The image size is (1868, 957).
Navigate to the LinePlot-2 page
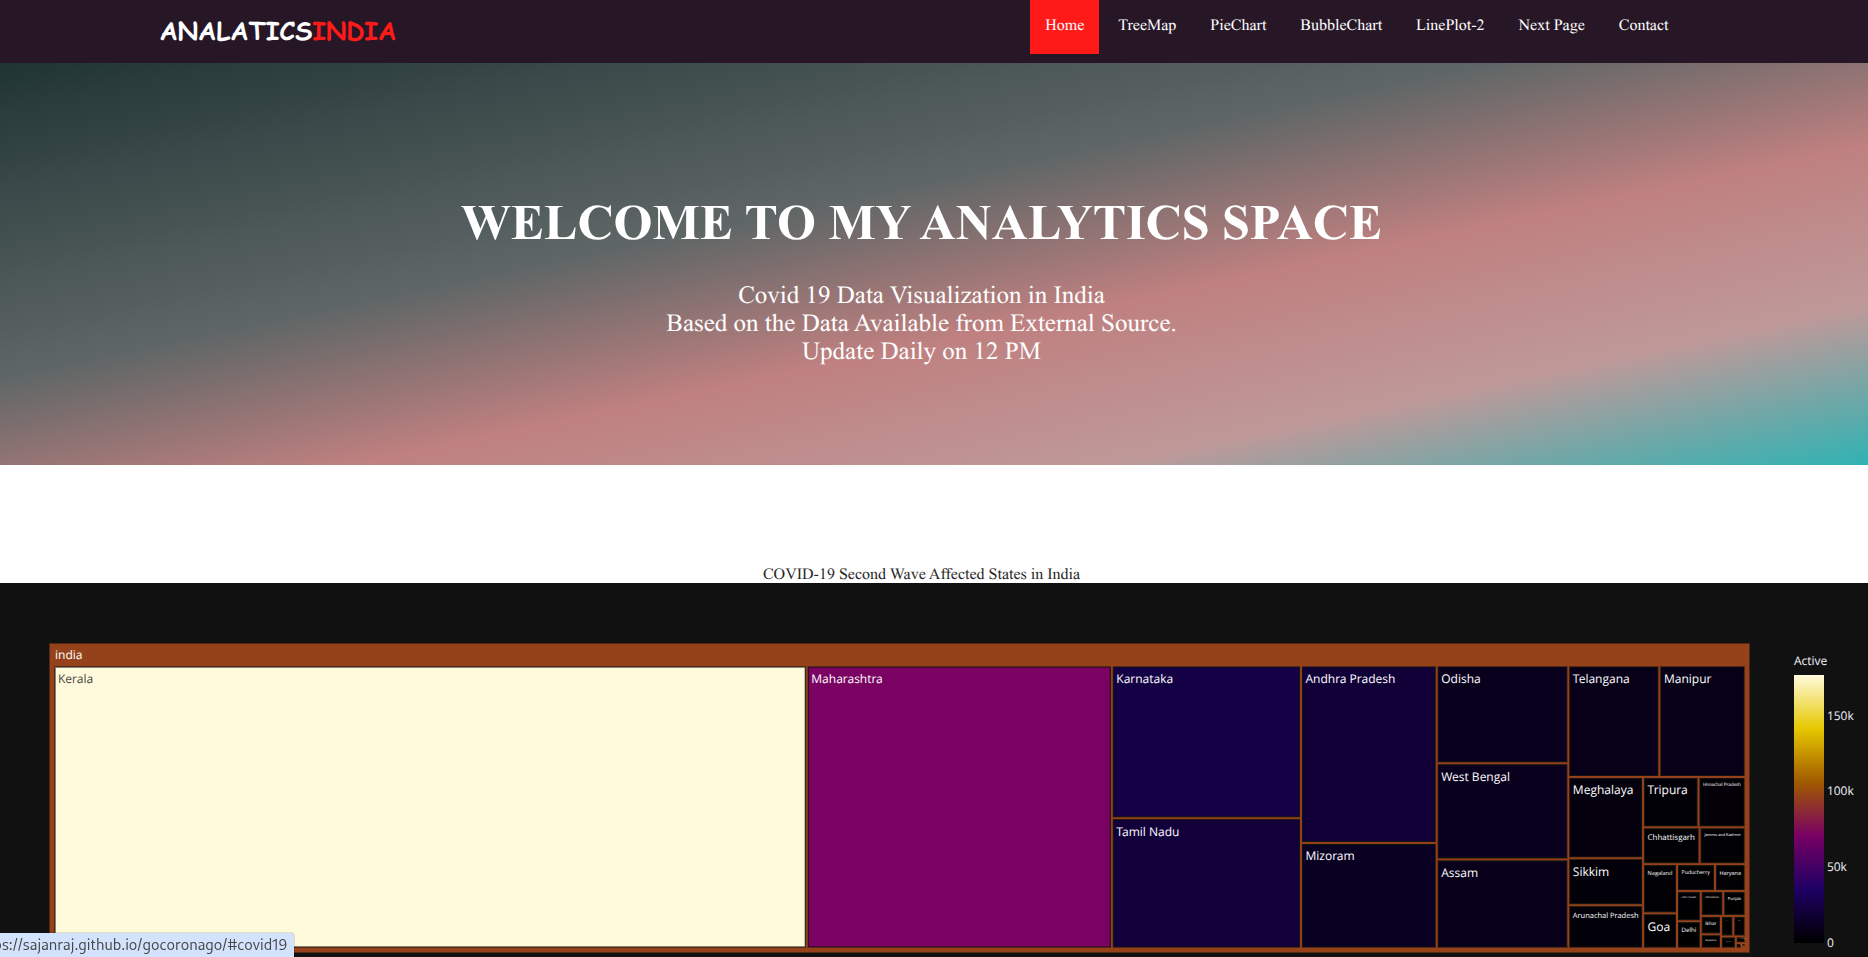click(1450, 25)
